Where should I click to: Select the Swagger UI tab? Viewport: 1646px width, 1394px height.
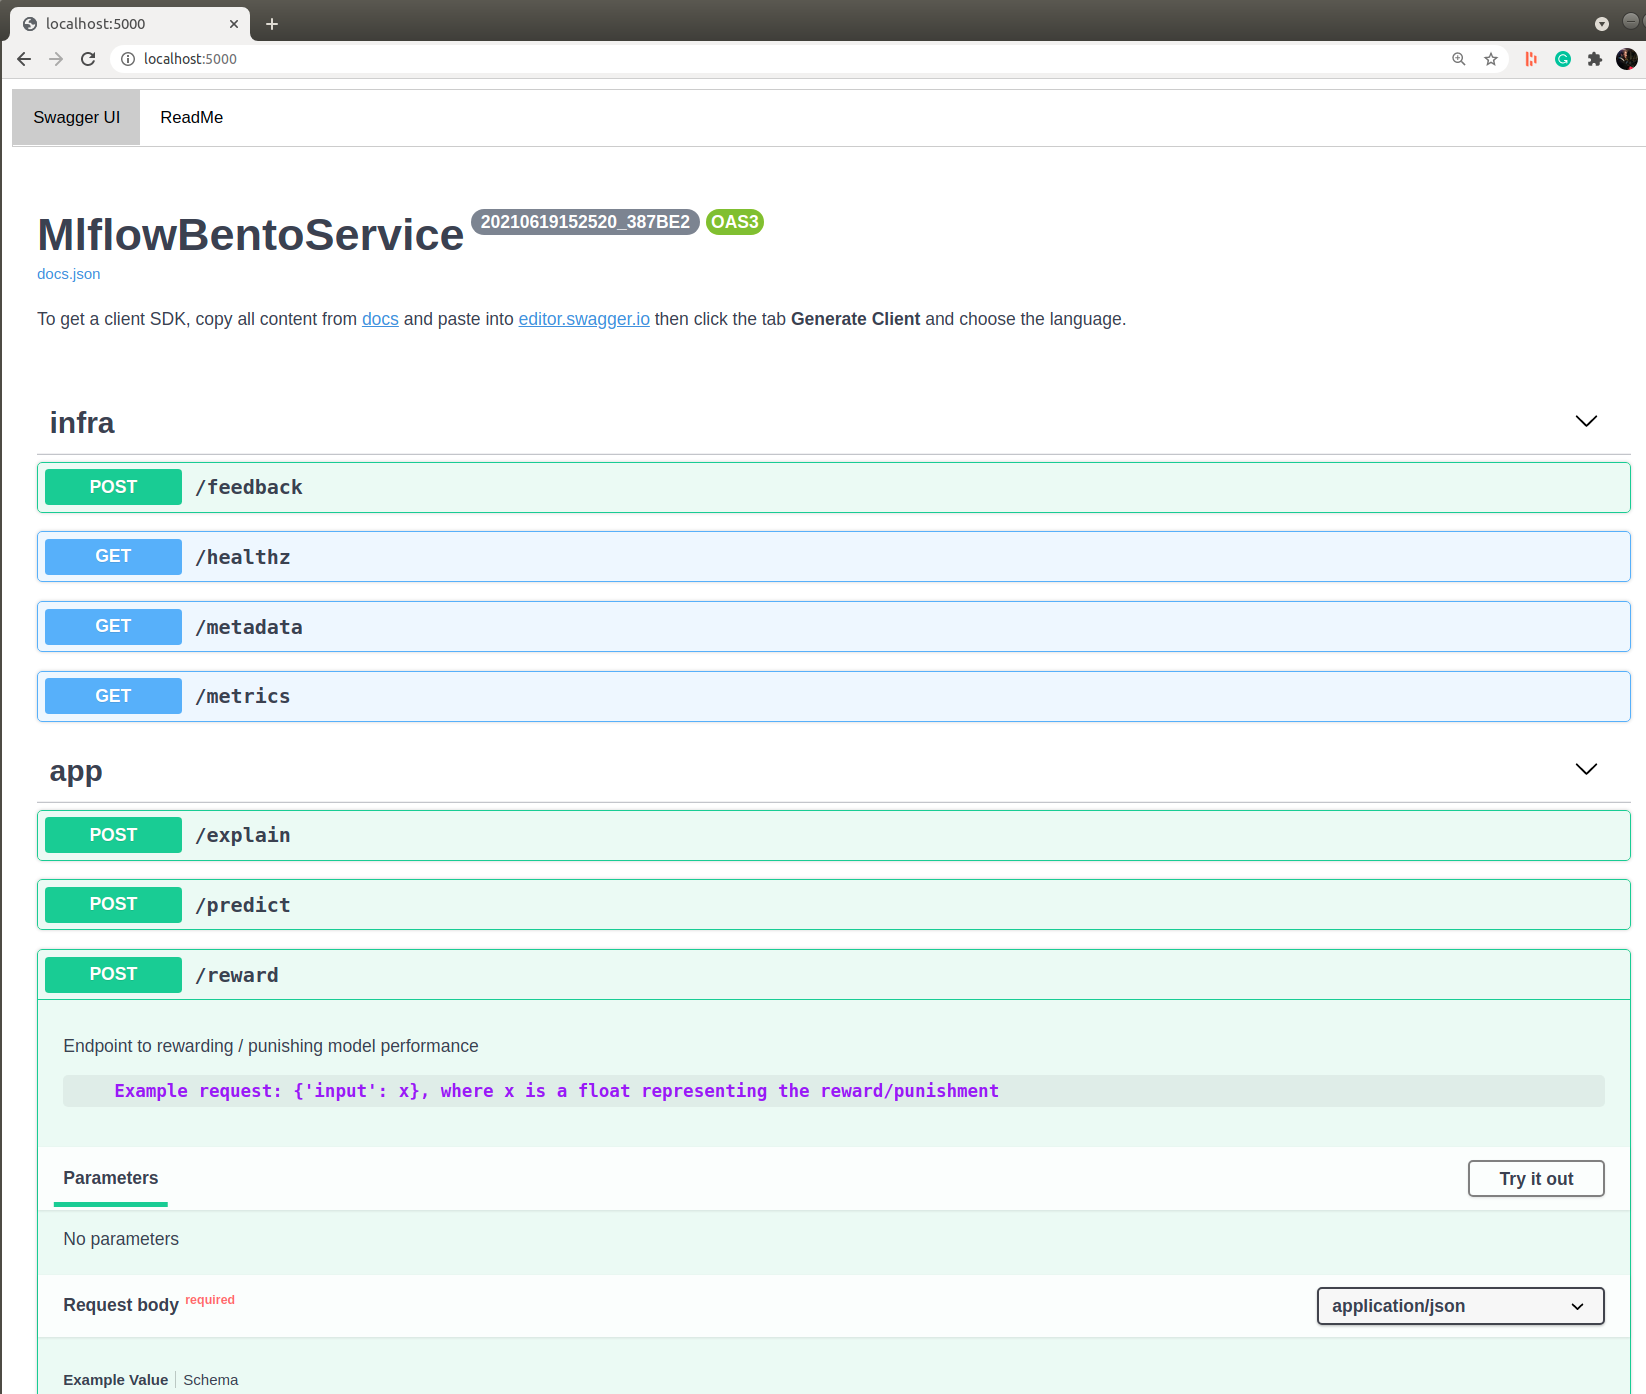click(x=76, y=117)
